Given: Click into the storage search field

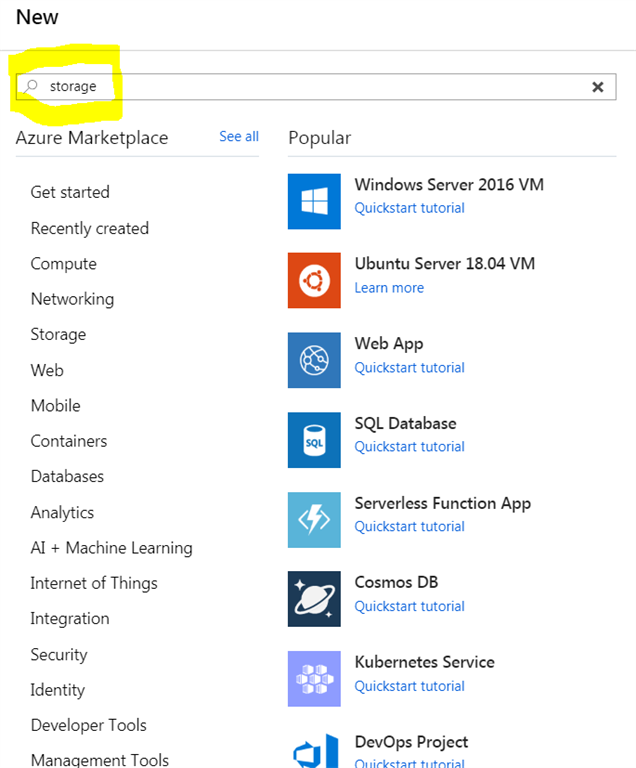Looking at the screenshot, I should tap(316, 87).
